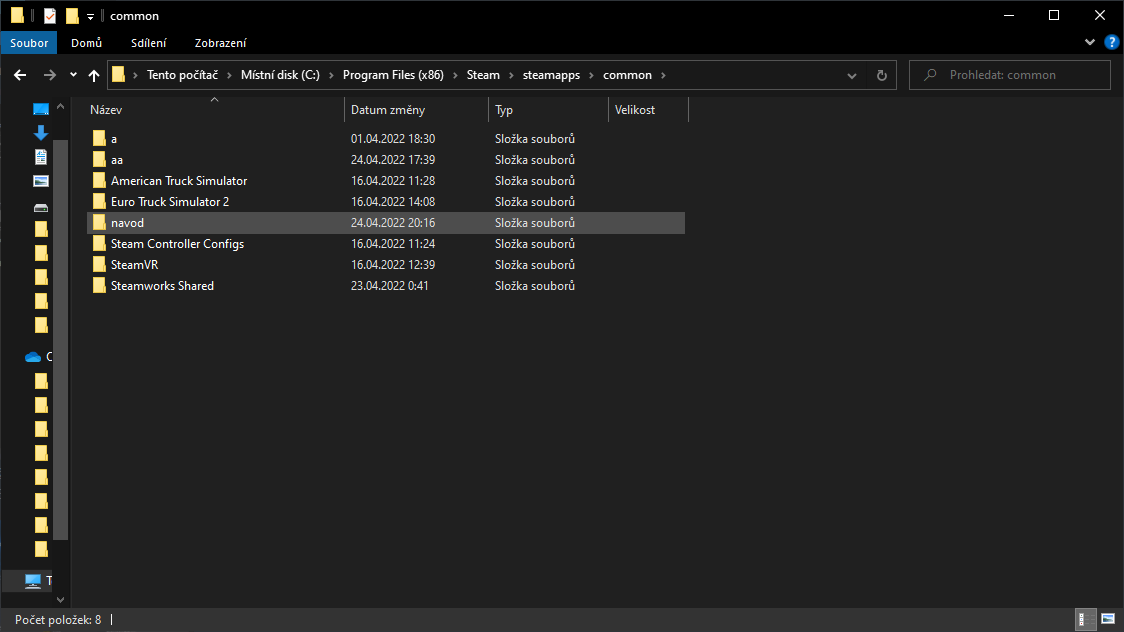
Task: Expand the ribbon with the chevron
Action: coord(1090,42)
